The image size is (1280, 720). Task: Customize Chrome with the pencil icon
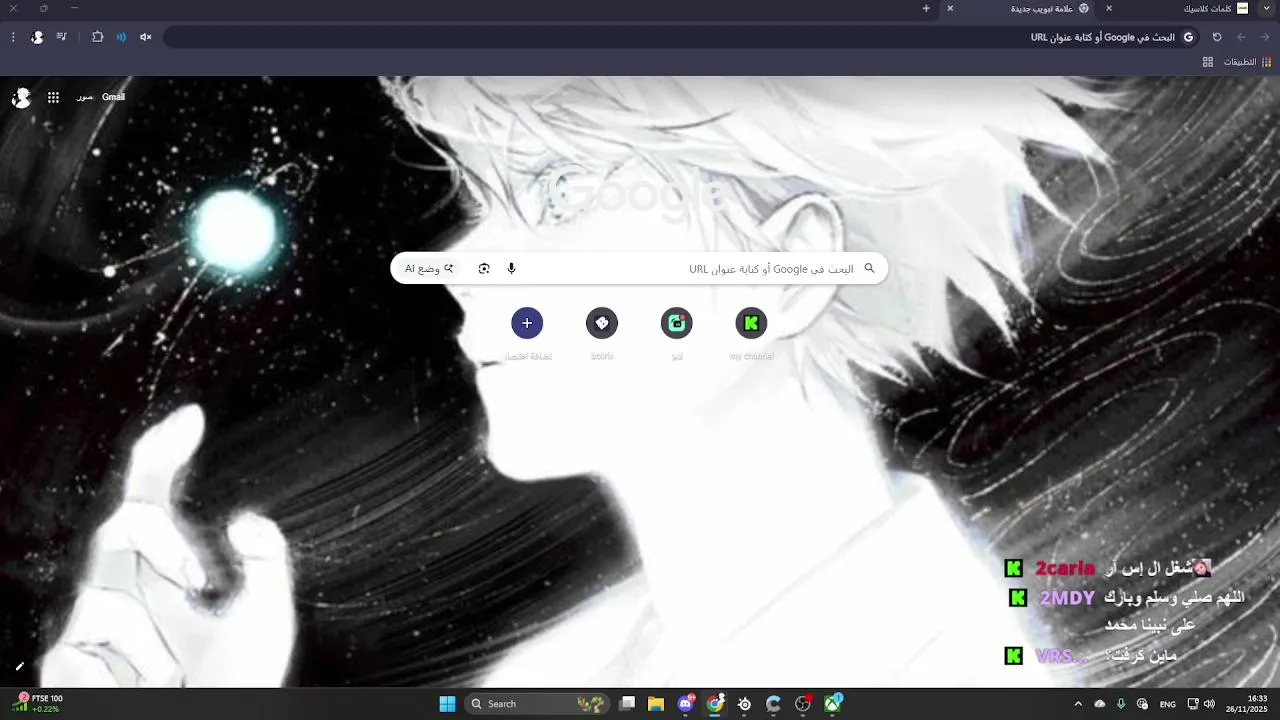[19, 666]
